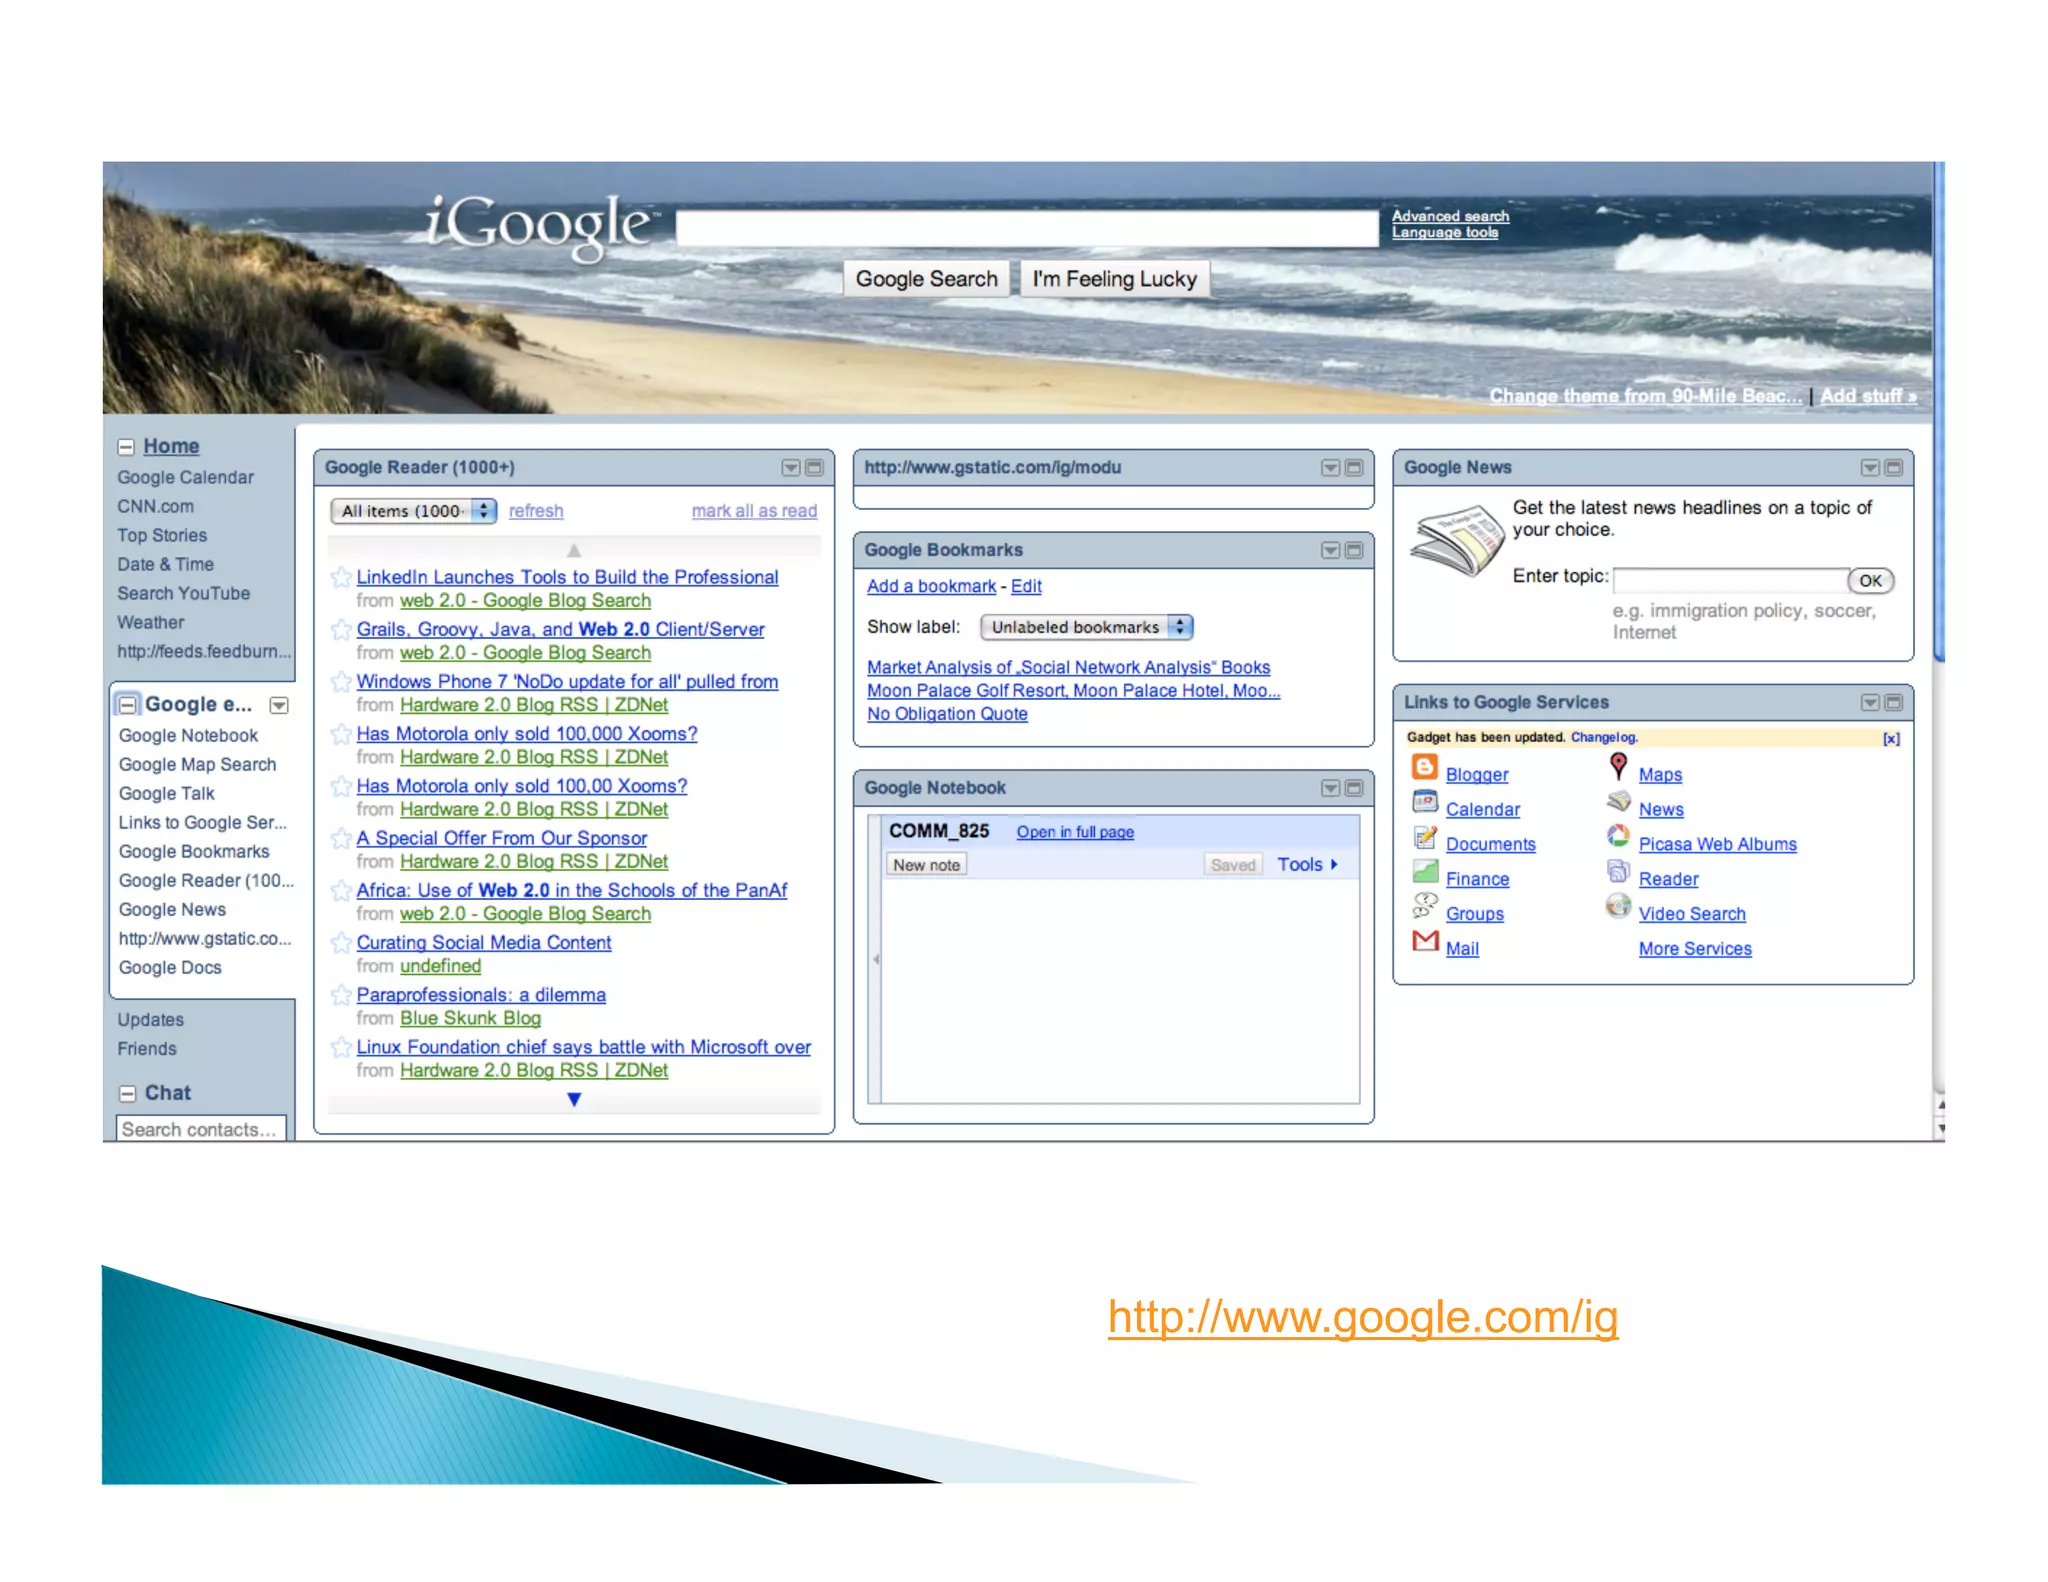This screenshot has height=1582, width=2048.
Task: Click the Calendar icon in services list
Action: click(x=1424, y=802)
